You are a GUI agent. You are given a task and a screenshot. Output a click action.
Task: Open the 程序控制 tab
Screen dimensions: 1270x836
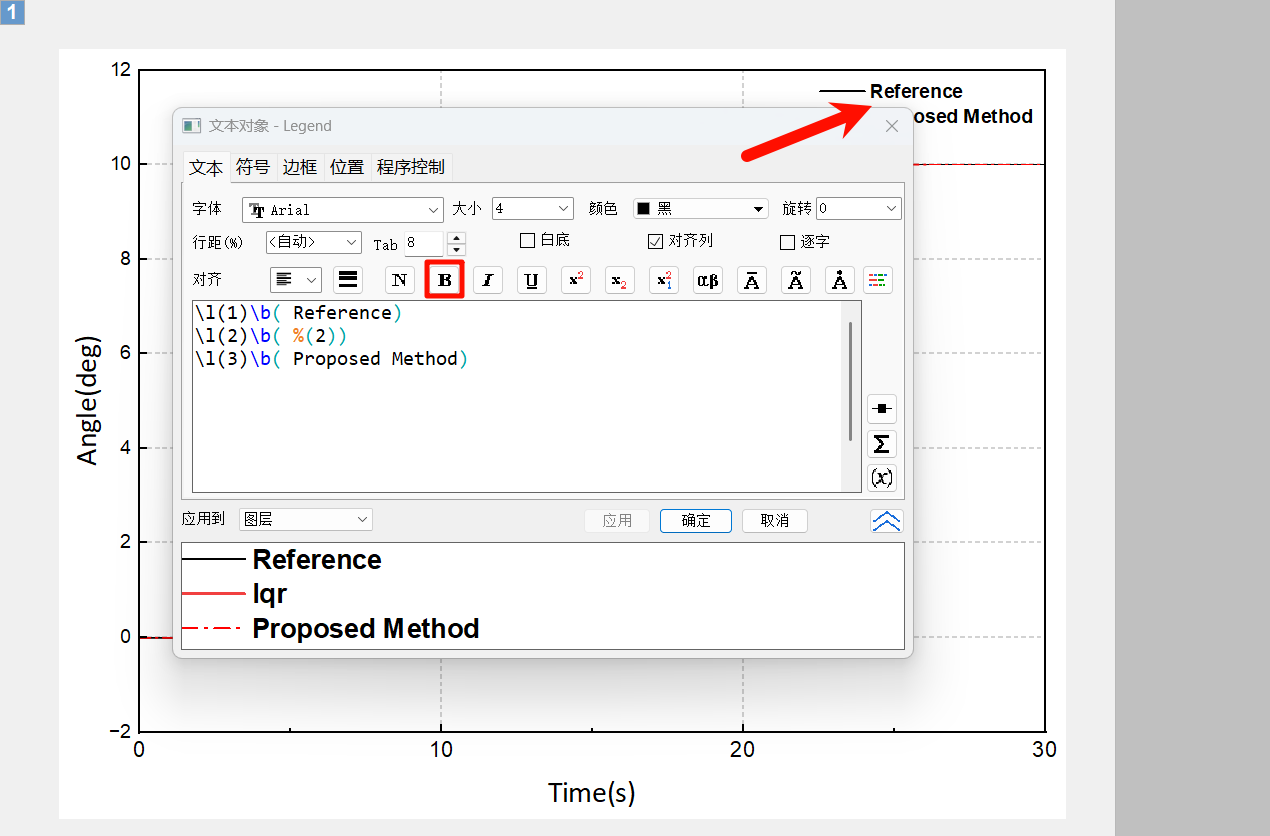(410, 167)
